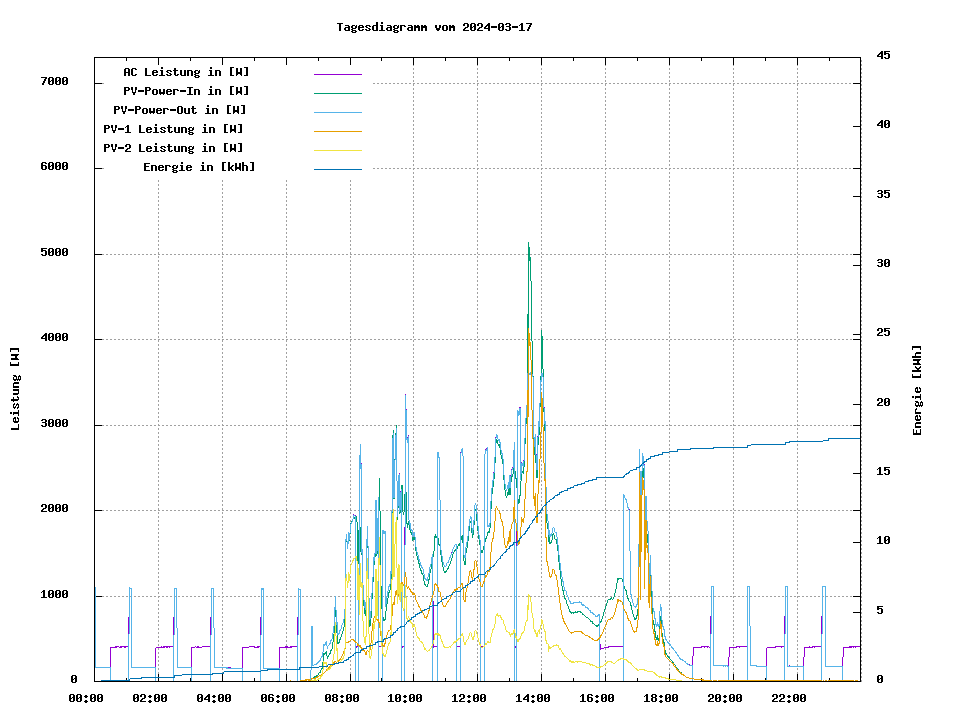Select the 'AC Leistung in [W]' legend label
Screen dimensions: 960x720
click(x=186, y=72)
